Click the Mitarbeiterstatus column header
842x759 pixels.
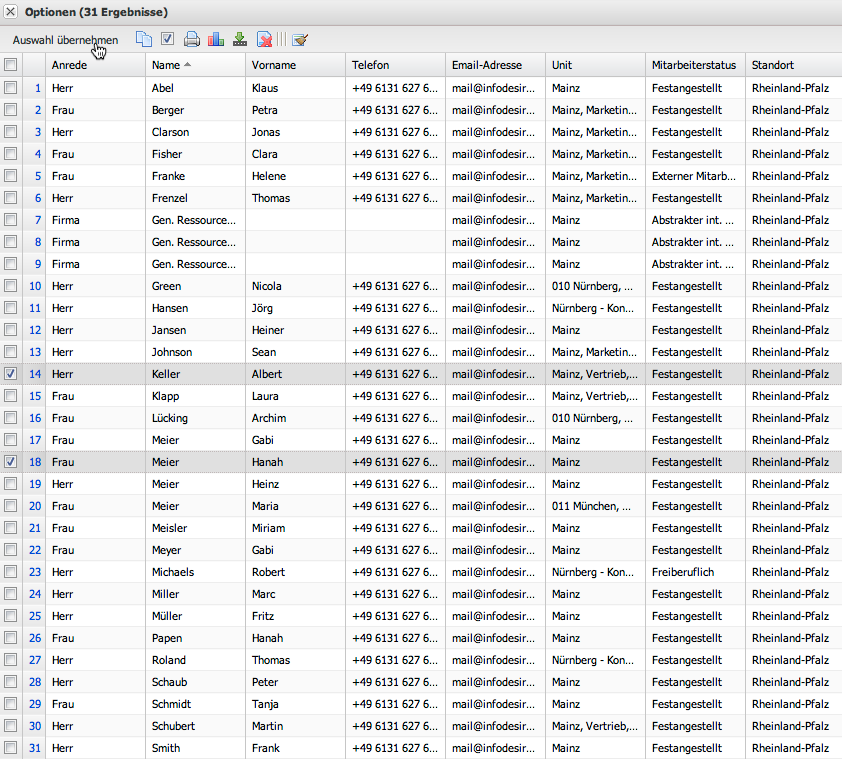pyautogui.click(x=693, y=65)
